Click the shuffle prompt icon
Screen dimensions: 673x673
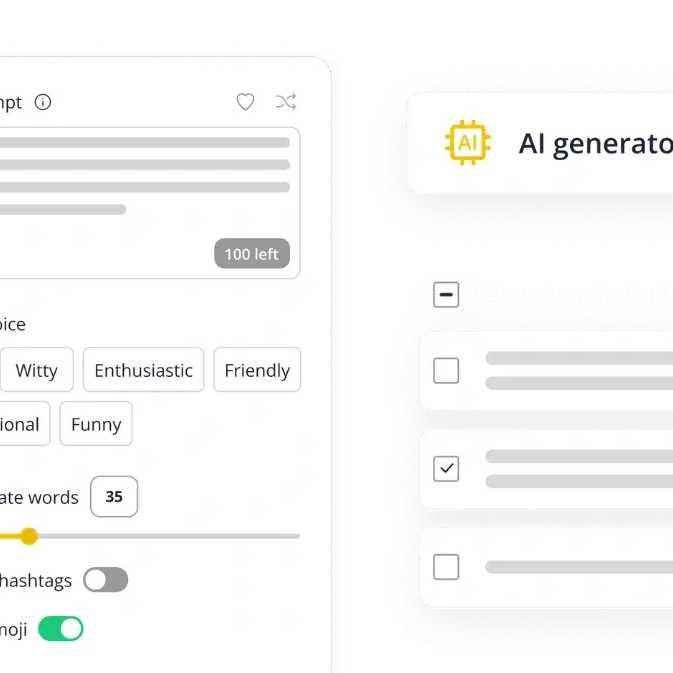pyautogui.click(x=286, y=102)
